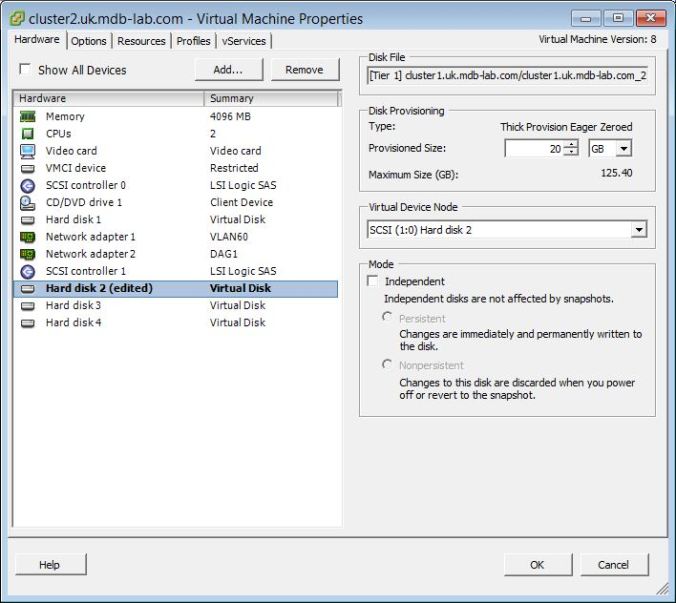Image resolution: width=676 pixels, height=603 pixels.
Task: Click the Video card icon
Action: 27,151
